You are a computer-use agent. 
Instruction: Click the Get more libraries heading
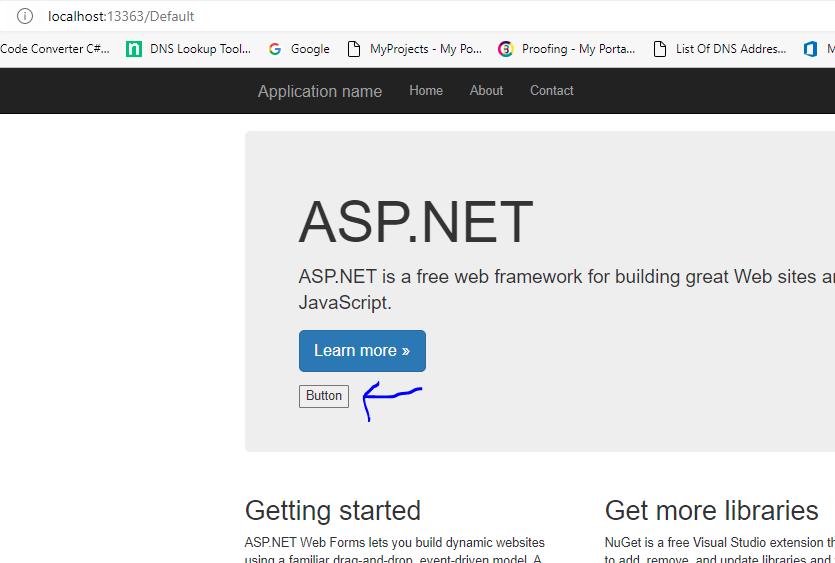(711, 511)
